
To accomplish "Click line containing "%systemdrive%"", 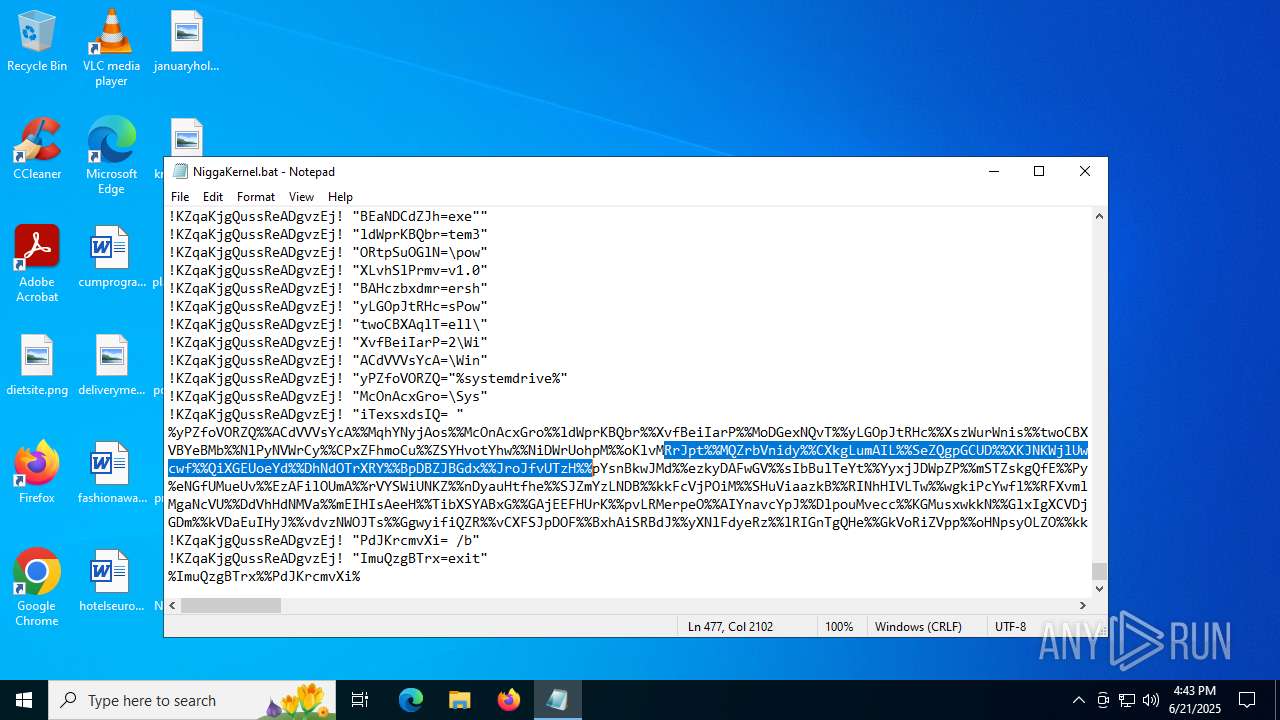I will point(368,378).
